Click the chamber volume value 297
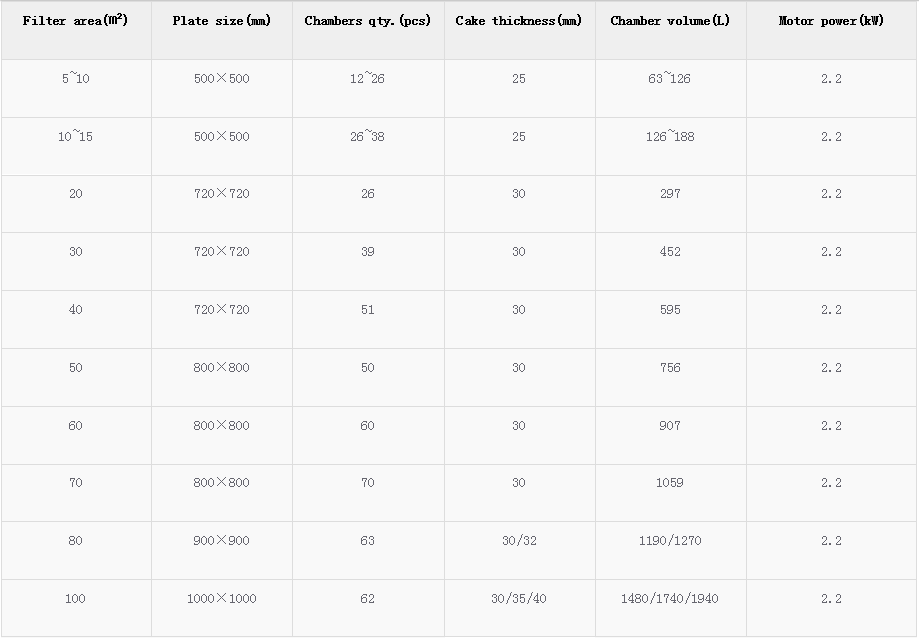919x639 pixels. 670,194
